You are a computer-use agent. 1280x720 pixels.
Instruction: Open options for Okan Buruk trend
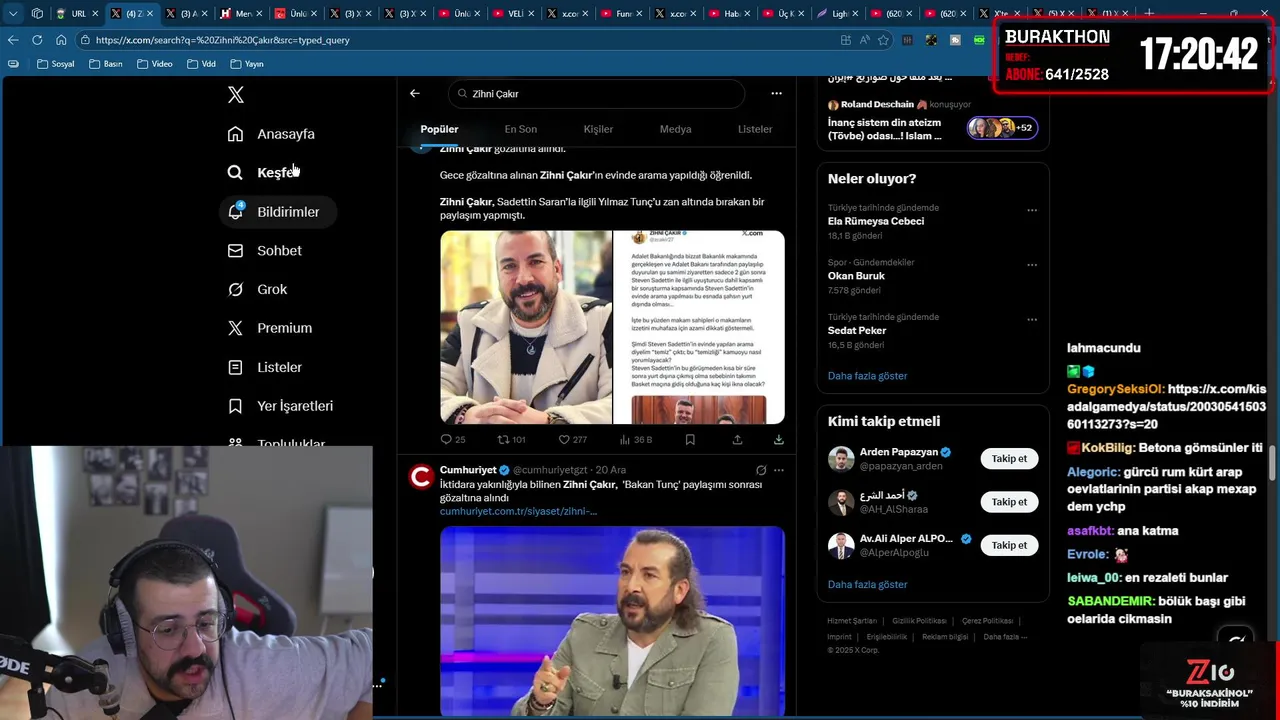(x=1032, y=265)
